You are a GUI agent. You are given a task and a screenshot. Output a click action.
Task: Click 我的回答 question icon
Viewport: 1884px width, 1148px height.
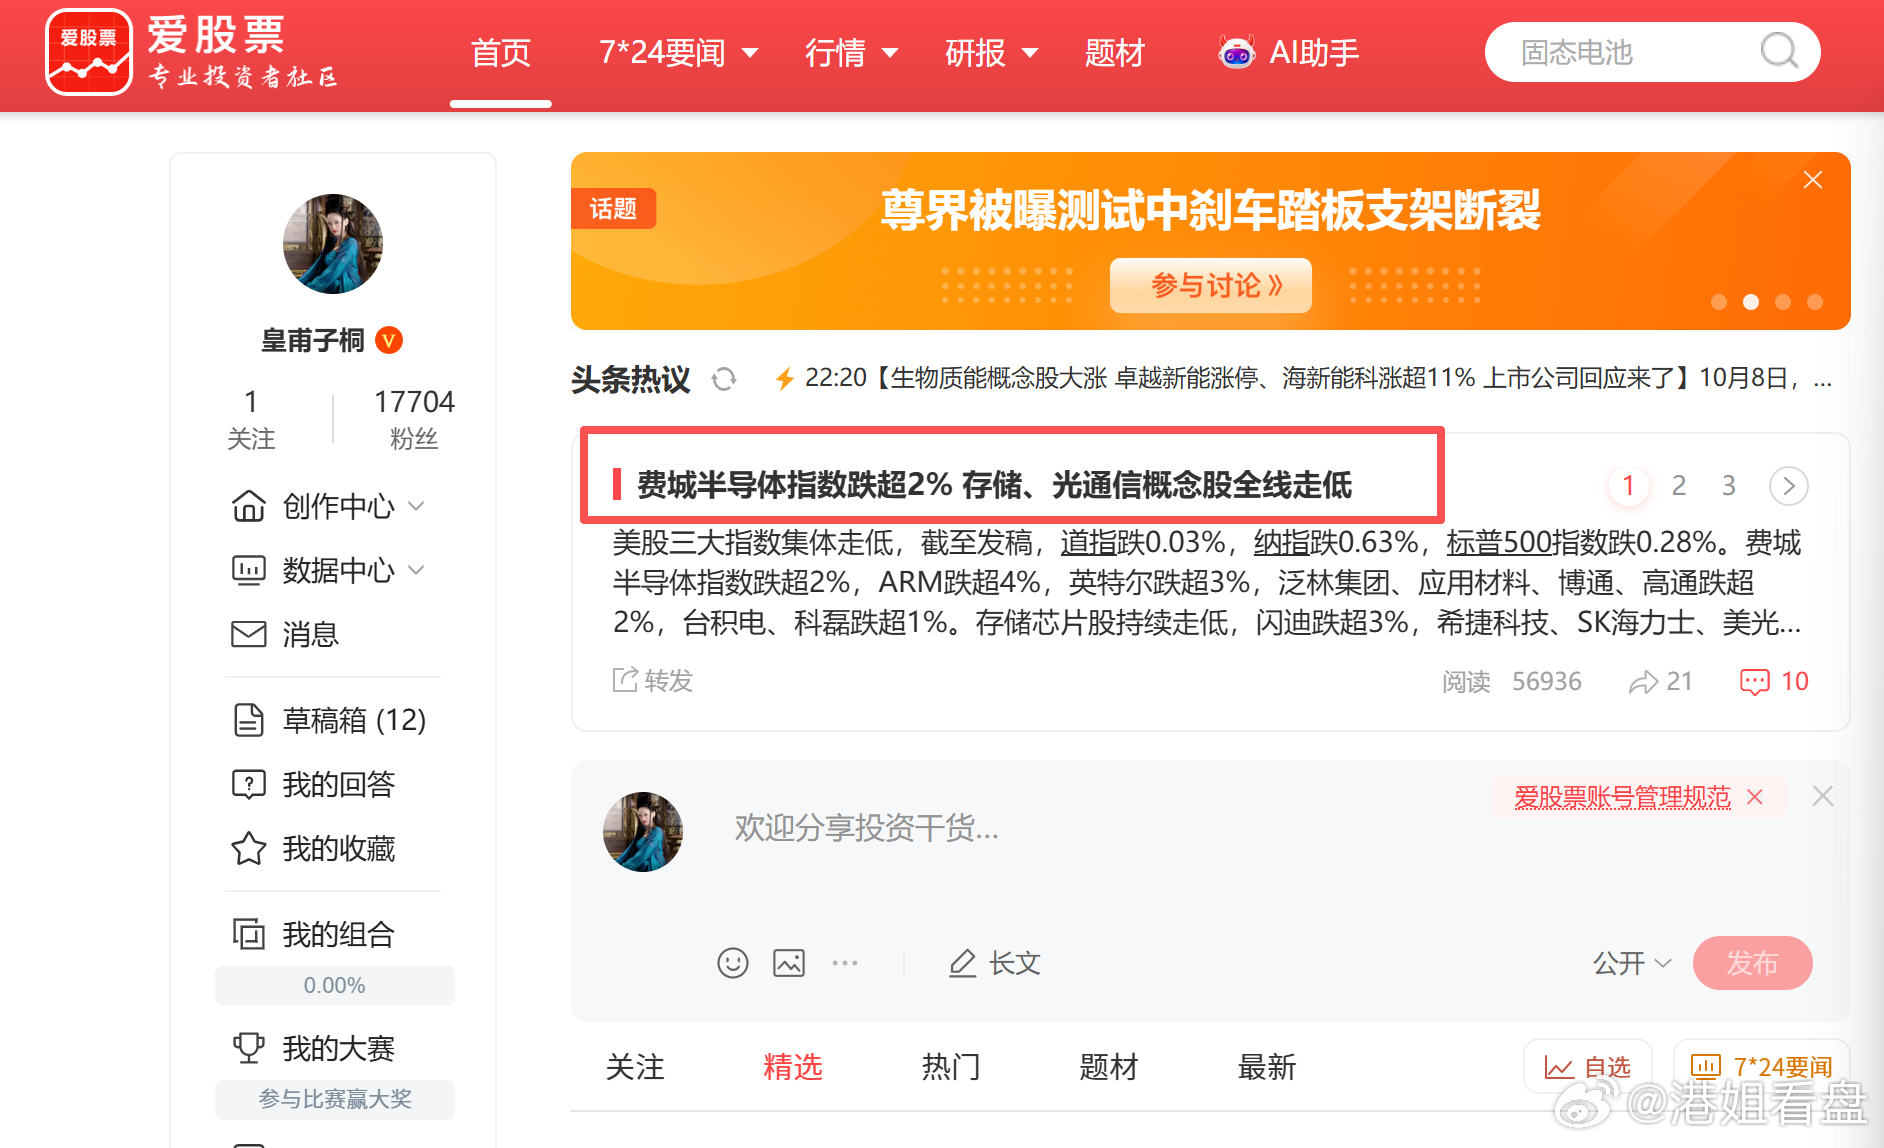249,784
